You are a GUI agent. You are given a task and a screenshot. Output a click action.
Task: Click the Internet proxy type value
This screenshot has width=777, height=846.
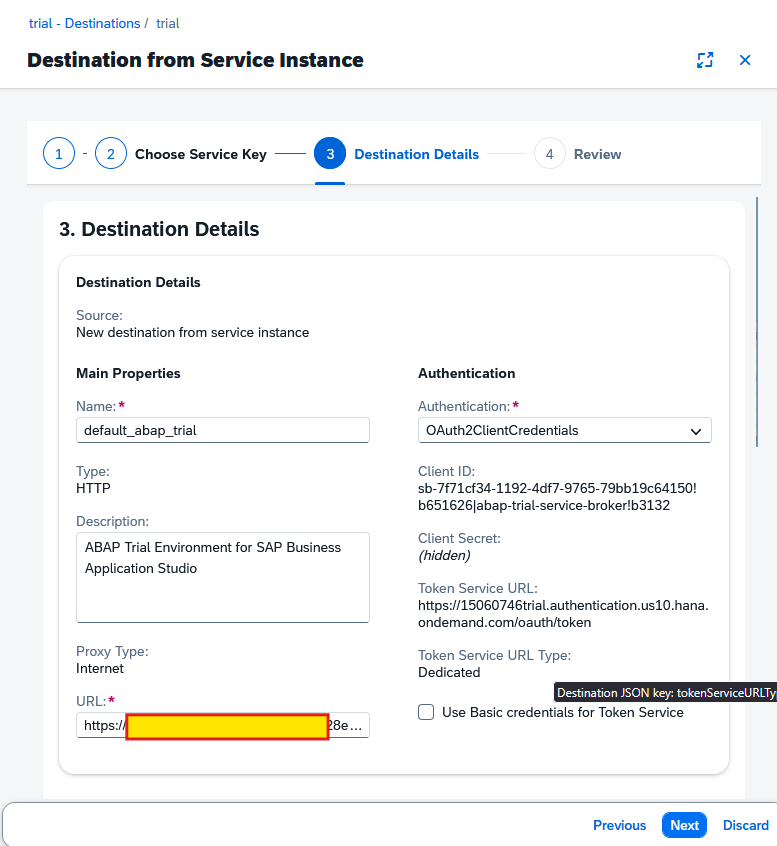[x=100, y=668]
